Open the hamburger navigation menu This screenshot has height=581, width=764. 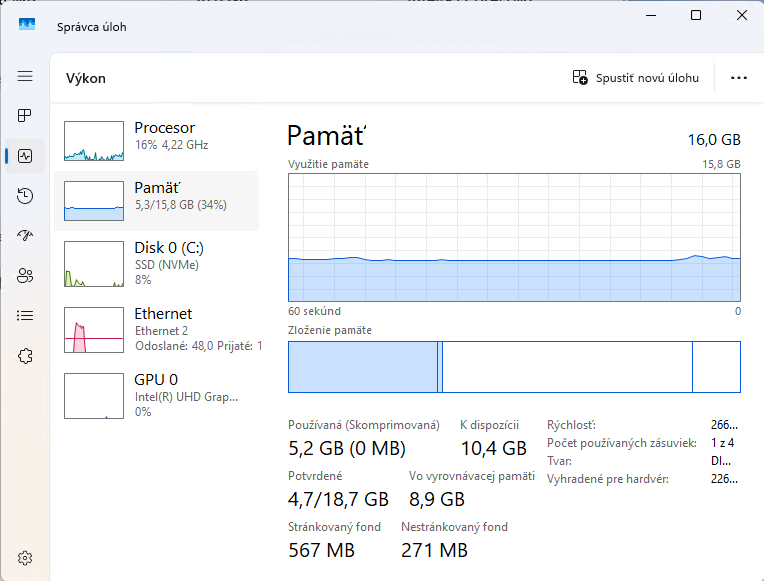click(25, 76)
